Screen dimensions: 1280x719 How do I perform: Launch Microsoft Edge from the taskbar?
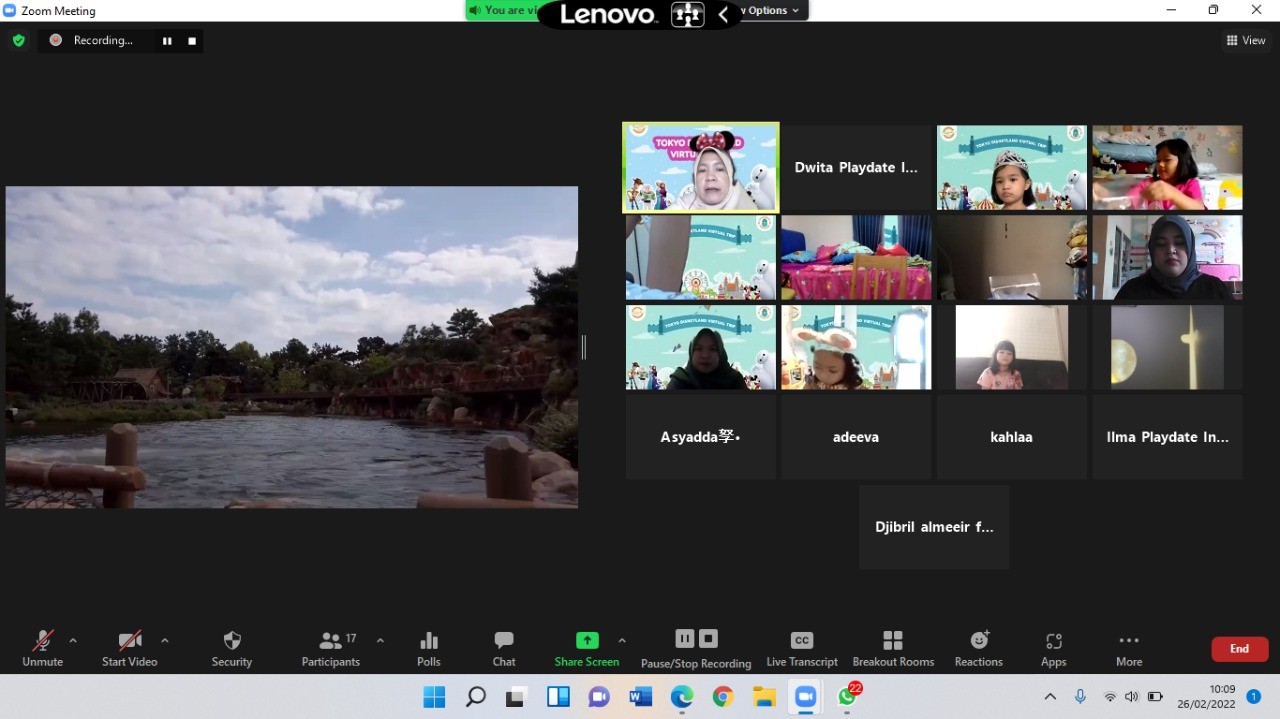(x=682, y=697)
